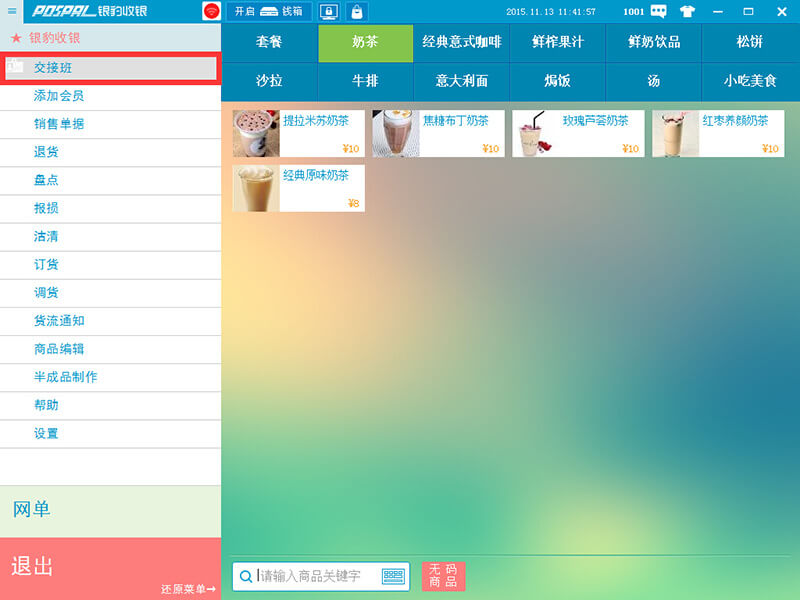Focus the product keyword search field
The image size is (800, 600).
[x=318, y=576]
